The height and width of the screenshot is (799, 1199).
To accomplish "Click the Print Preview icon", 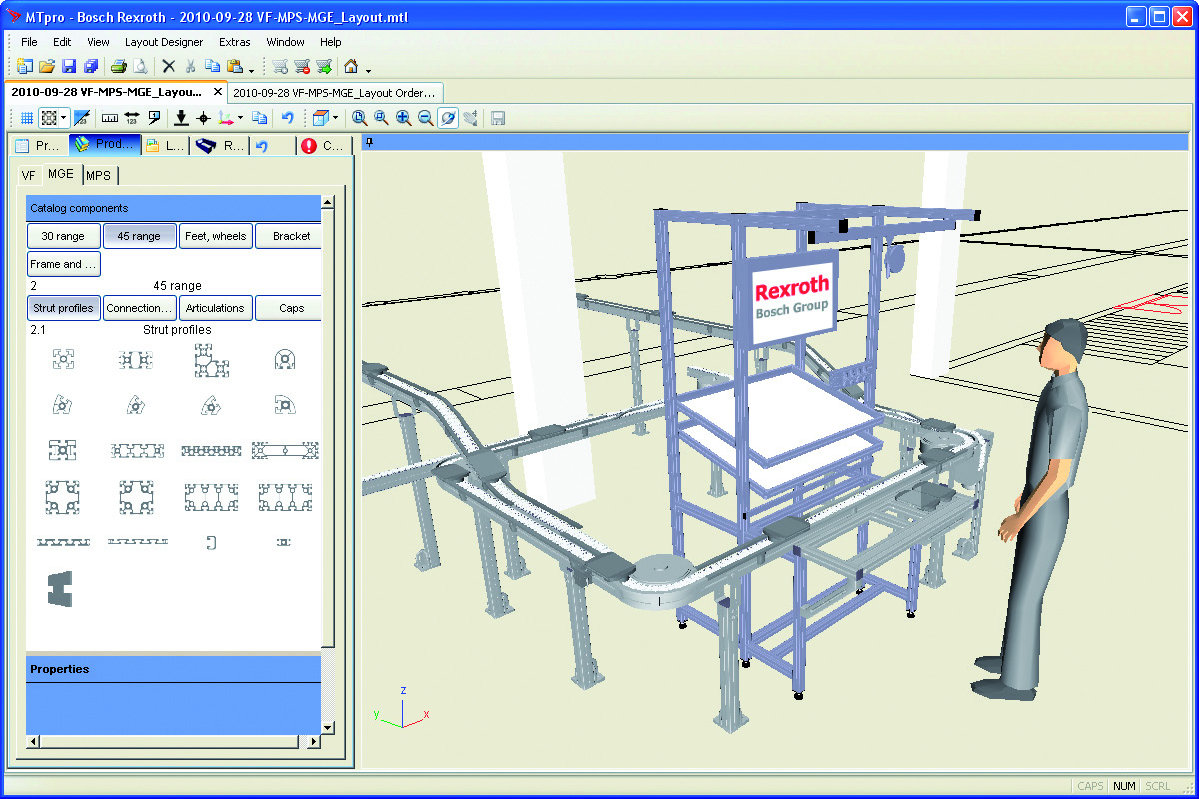I will pos(140,66).
